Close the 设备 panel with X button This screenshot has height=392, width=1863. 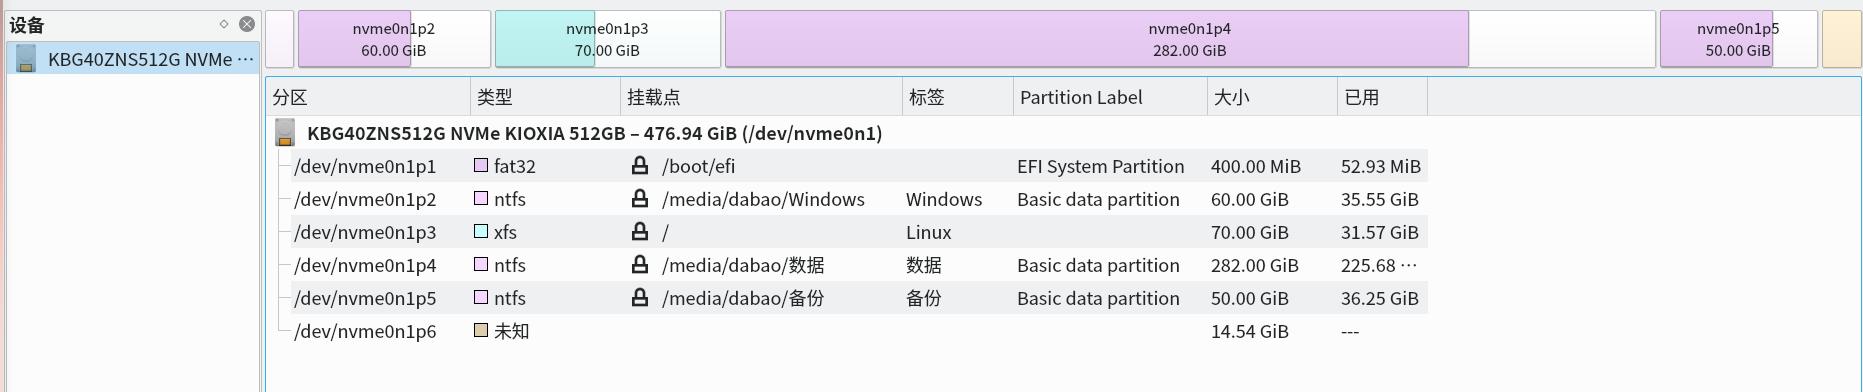click(x=247, y=24)
